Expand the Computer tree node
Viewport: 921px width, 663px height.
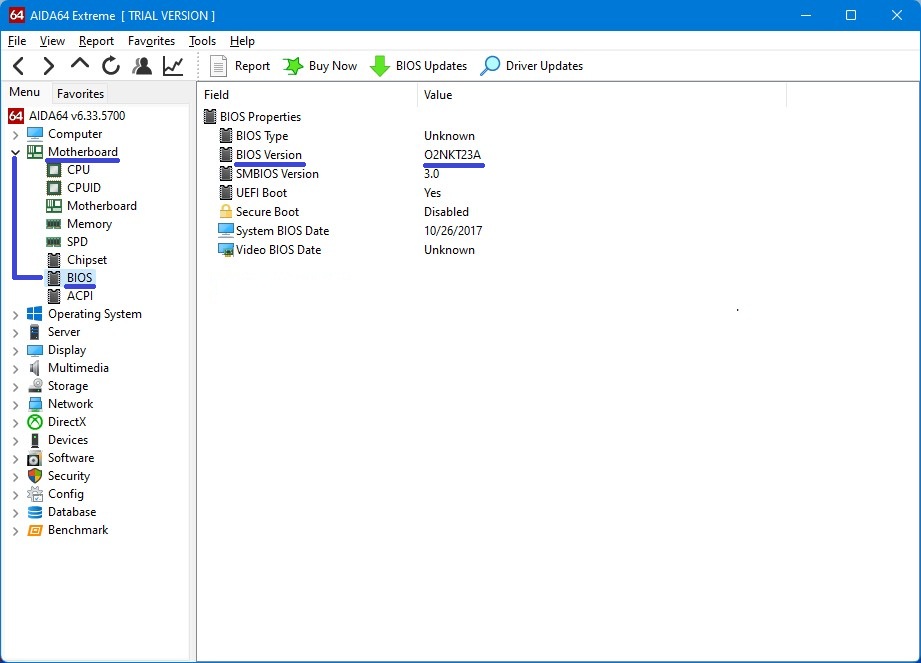tap(15, 134)
